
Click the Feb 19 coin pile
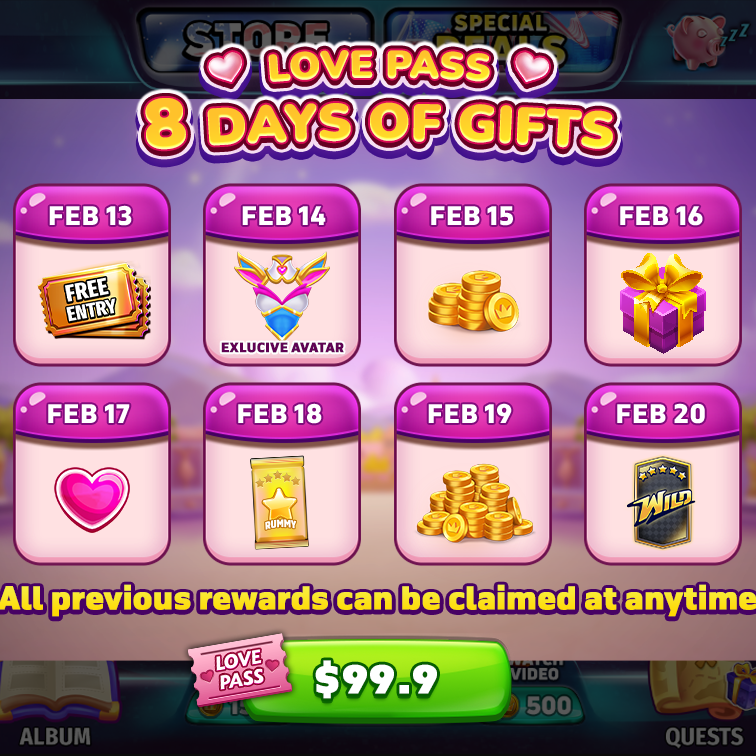(474, 502)
